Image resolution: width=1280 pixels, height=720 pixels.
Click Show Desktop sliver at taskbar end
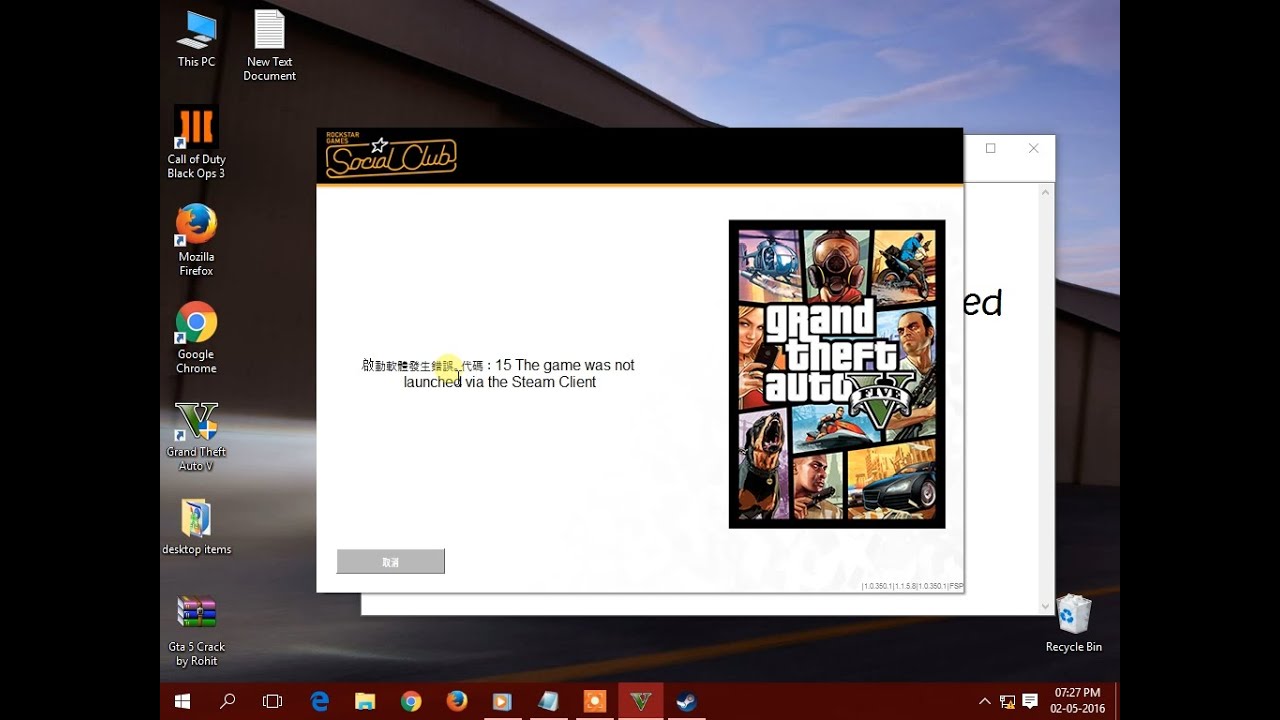coord(1117,701)
